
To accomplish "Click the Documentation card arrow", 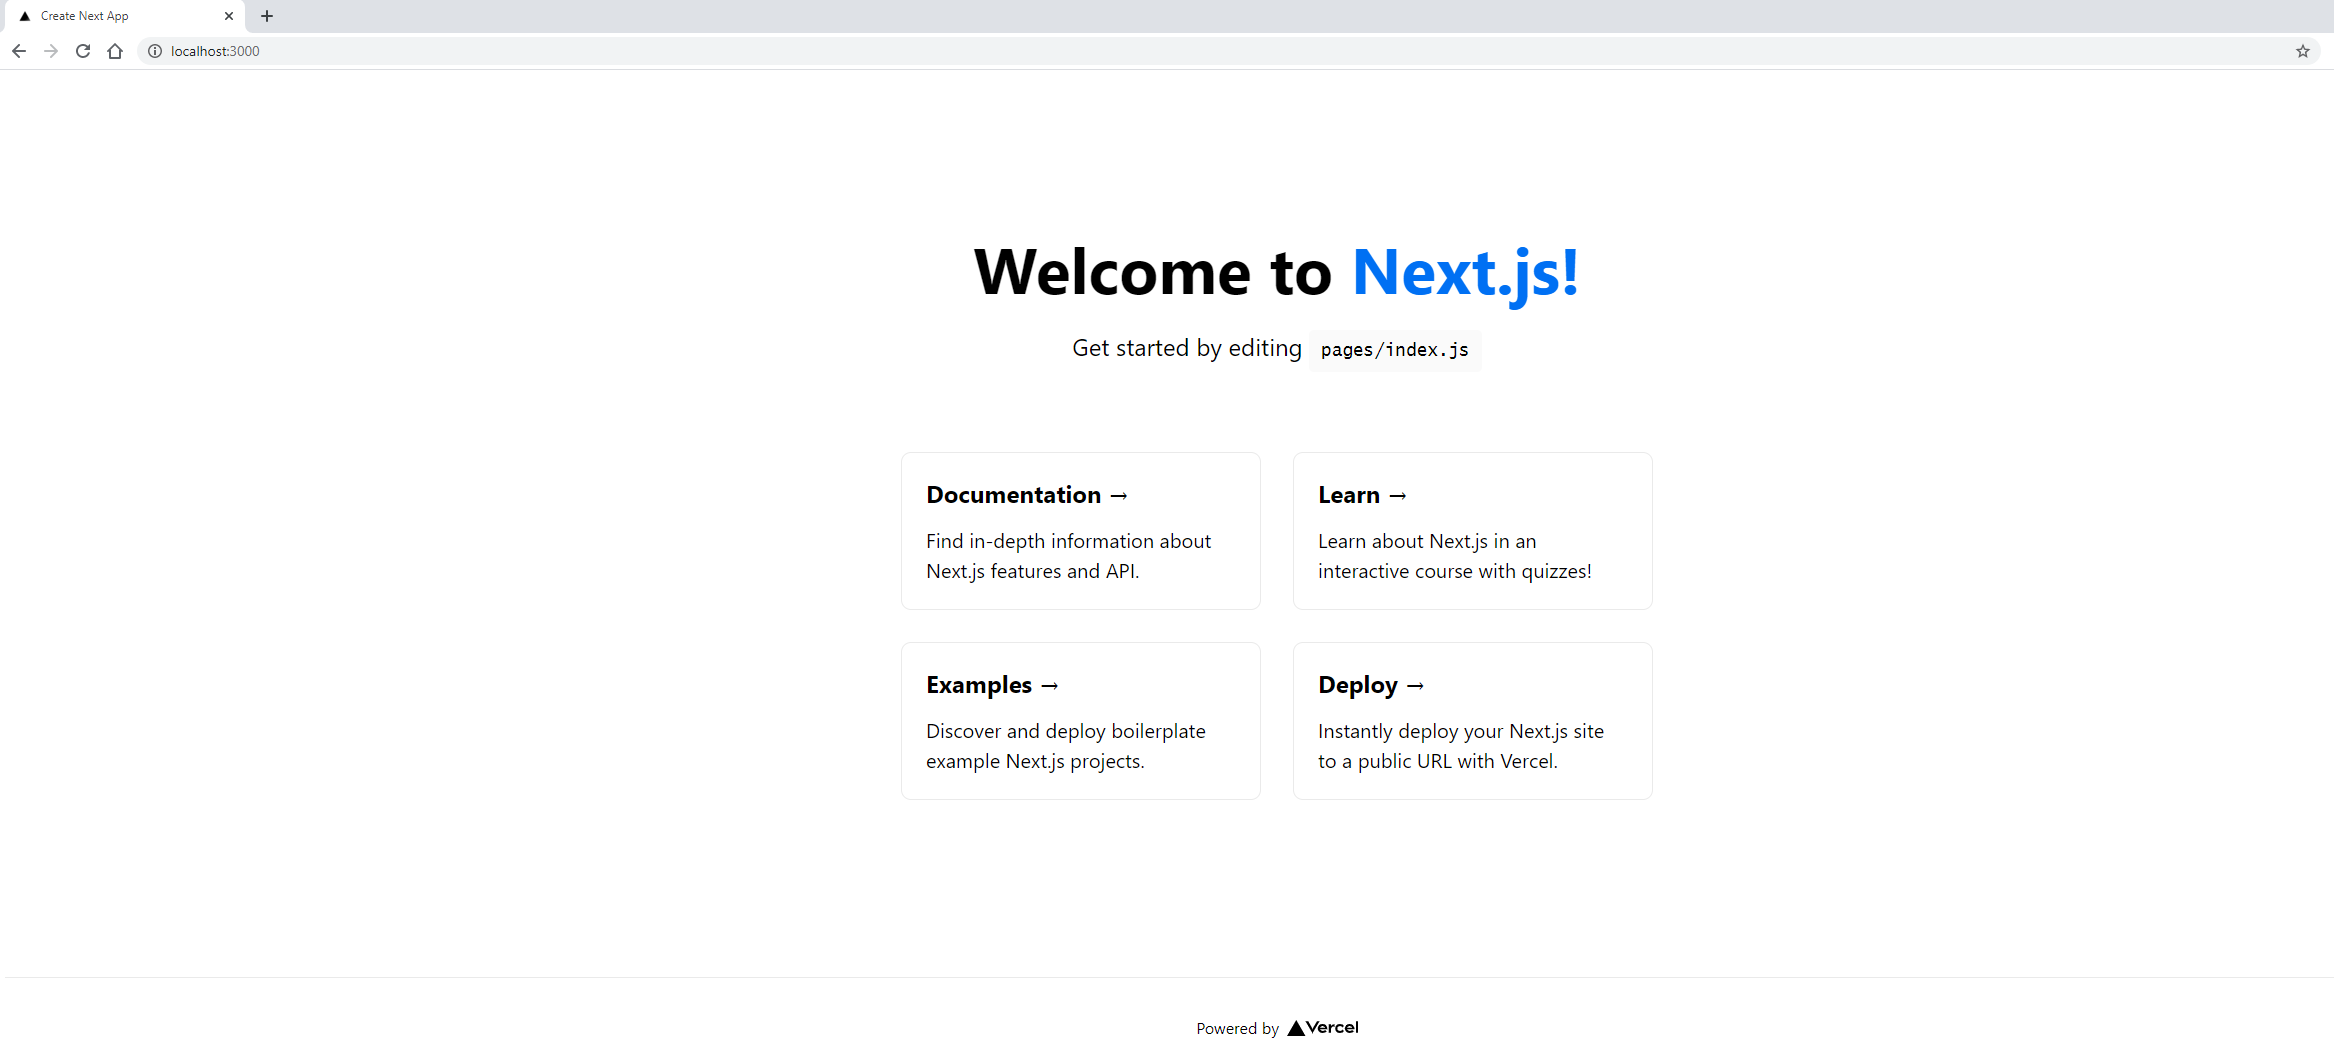I will [x=1119, y=496].
